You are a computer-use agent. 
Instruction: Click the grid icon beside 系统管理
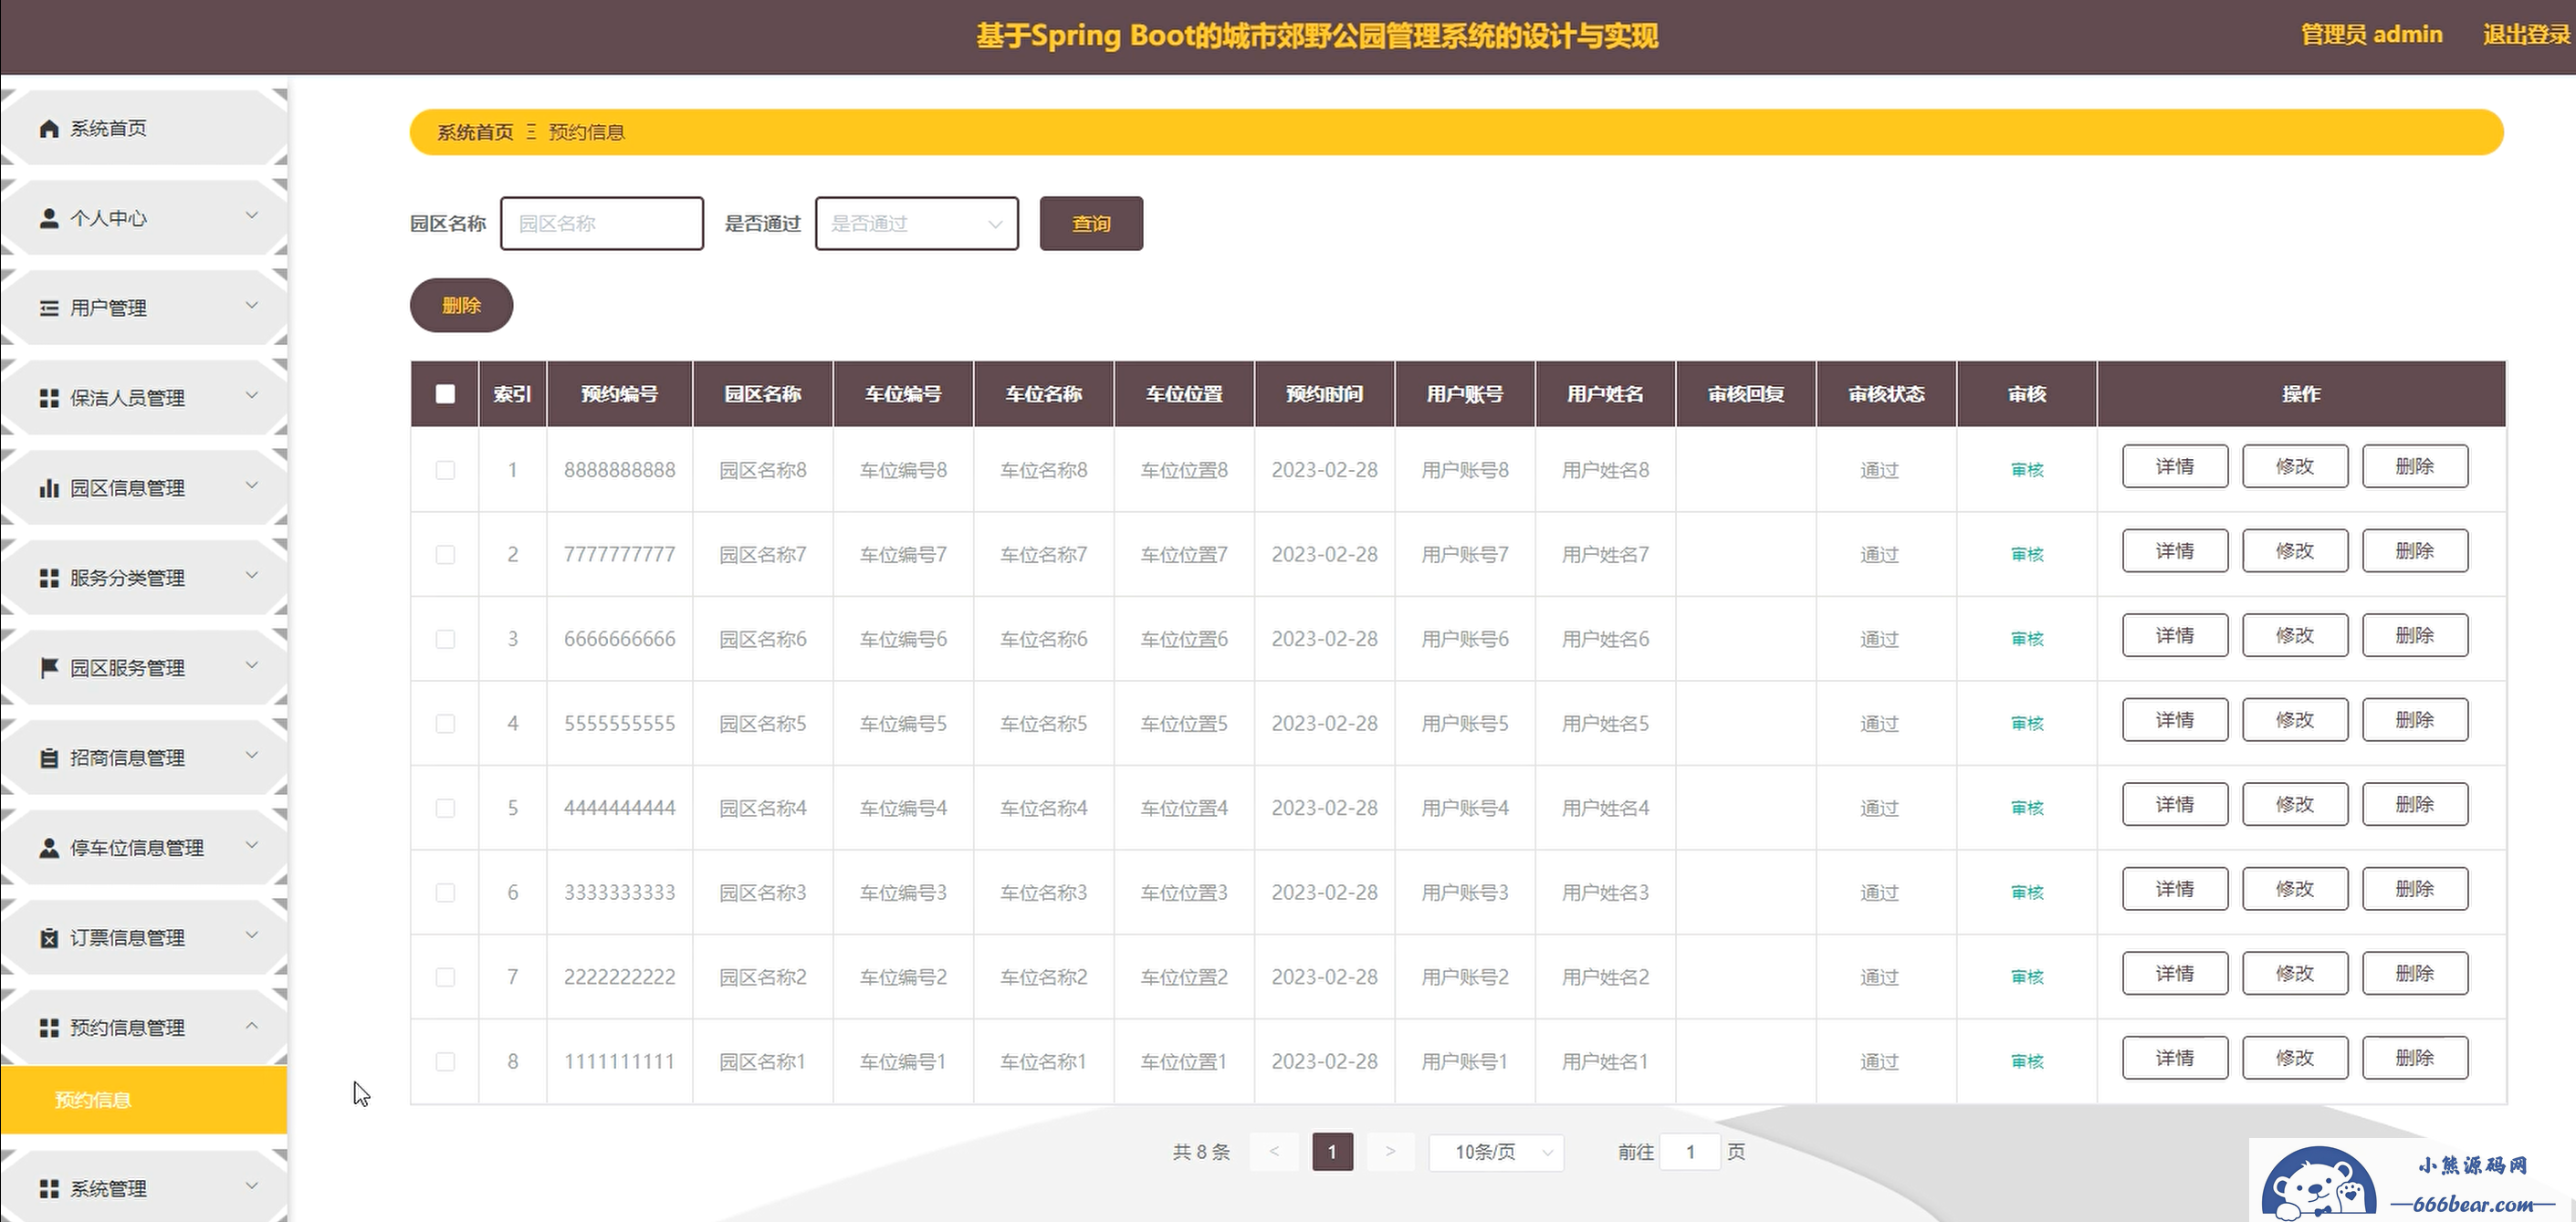coord(49,1189)
